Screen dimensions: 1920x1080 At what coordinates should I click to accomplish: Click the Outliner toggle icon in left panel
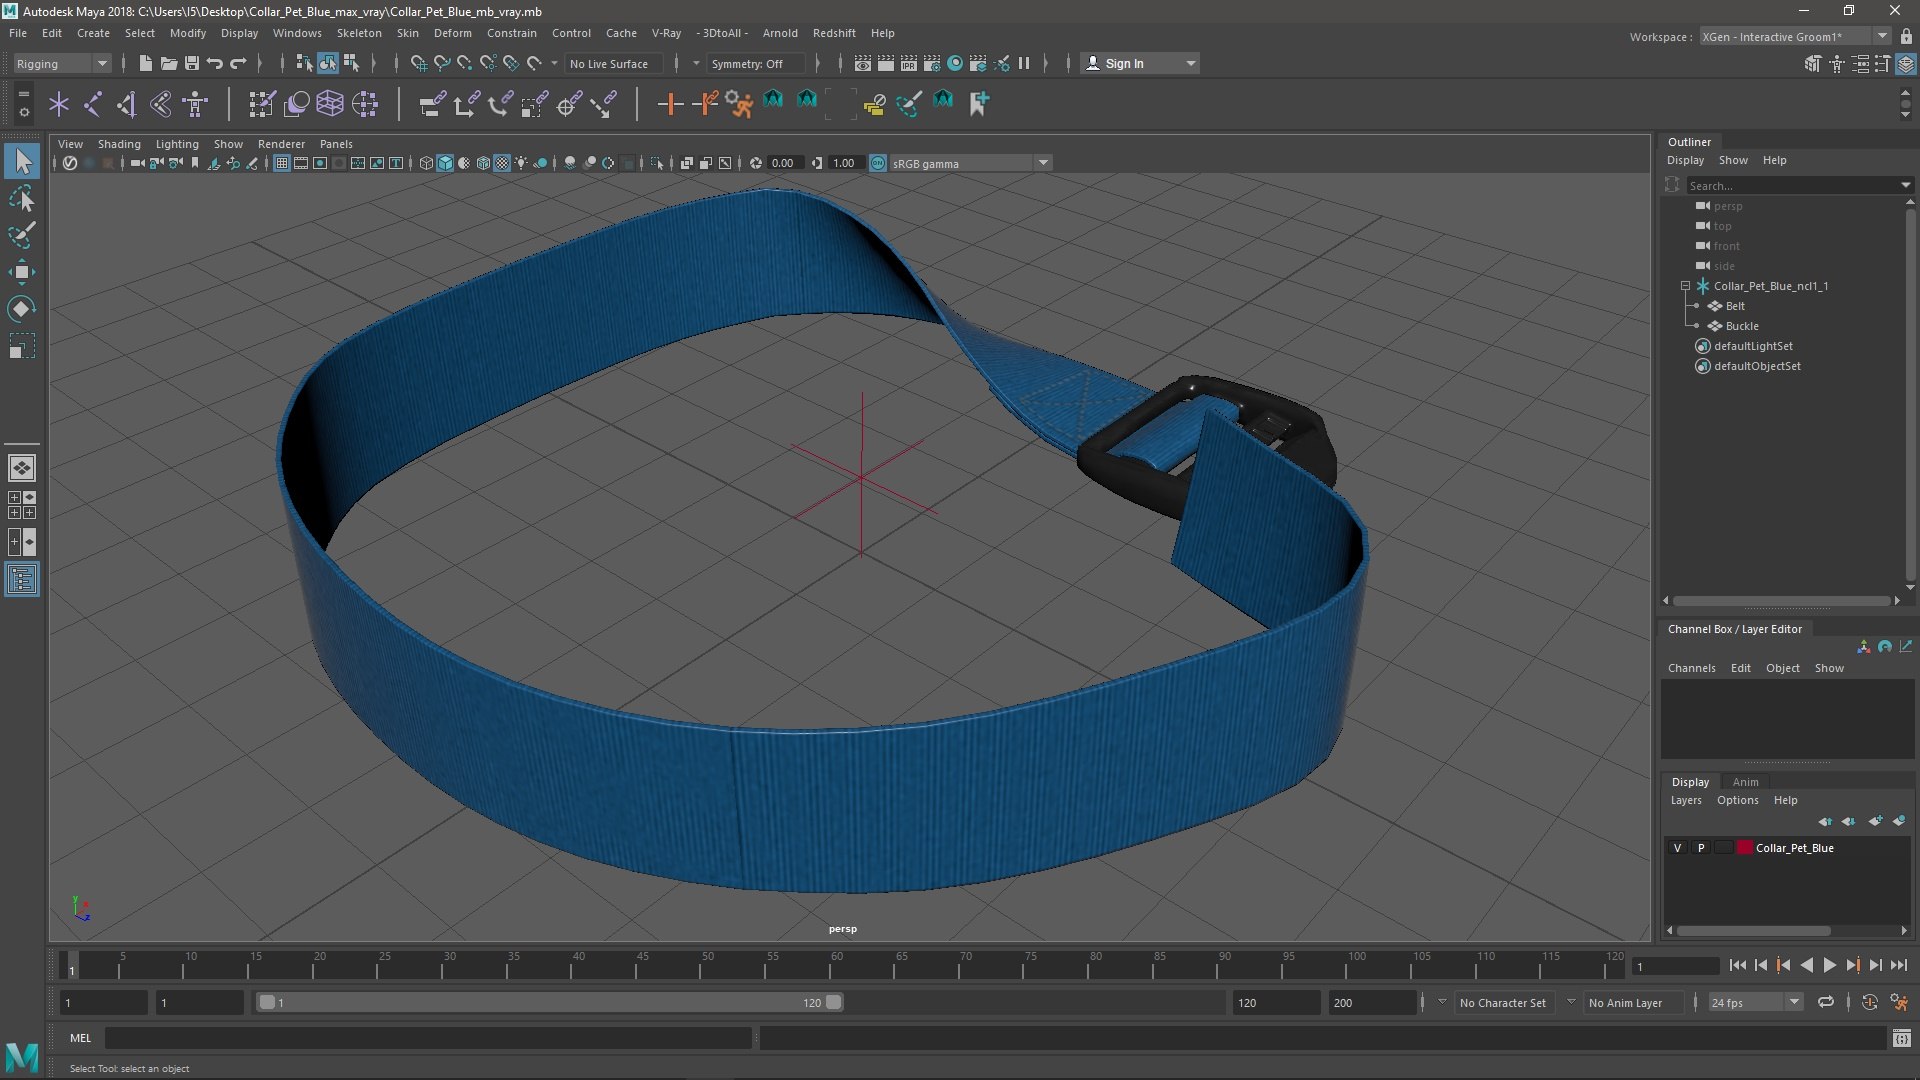click(x=22, y=580)
